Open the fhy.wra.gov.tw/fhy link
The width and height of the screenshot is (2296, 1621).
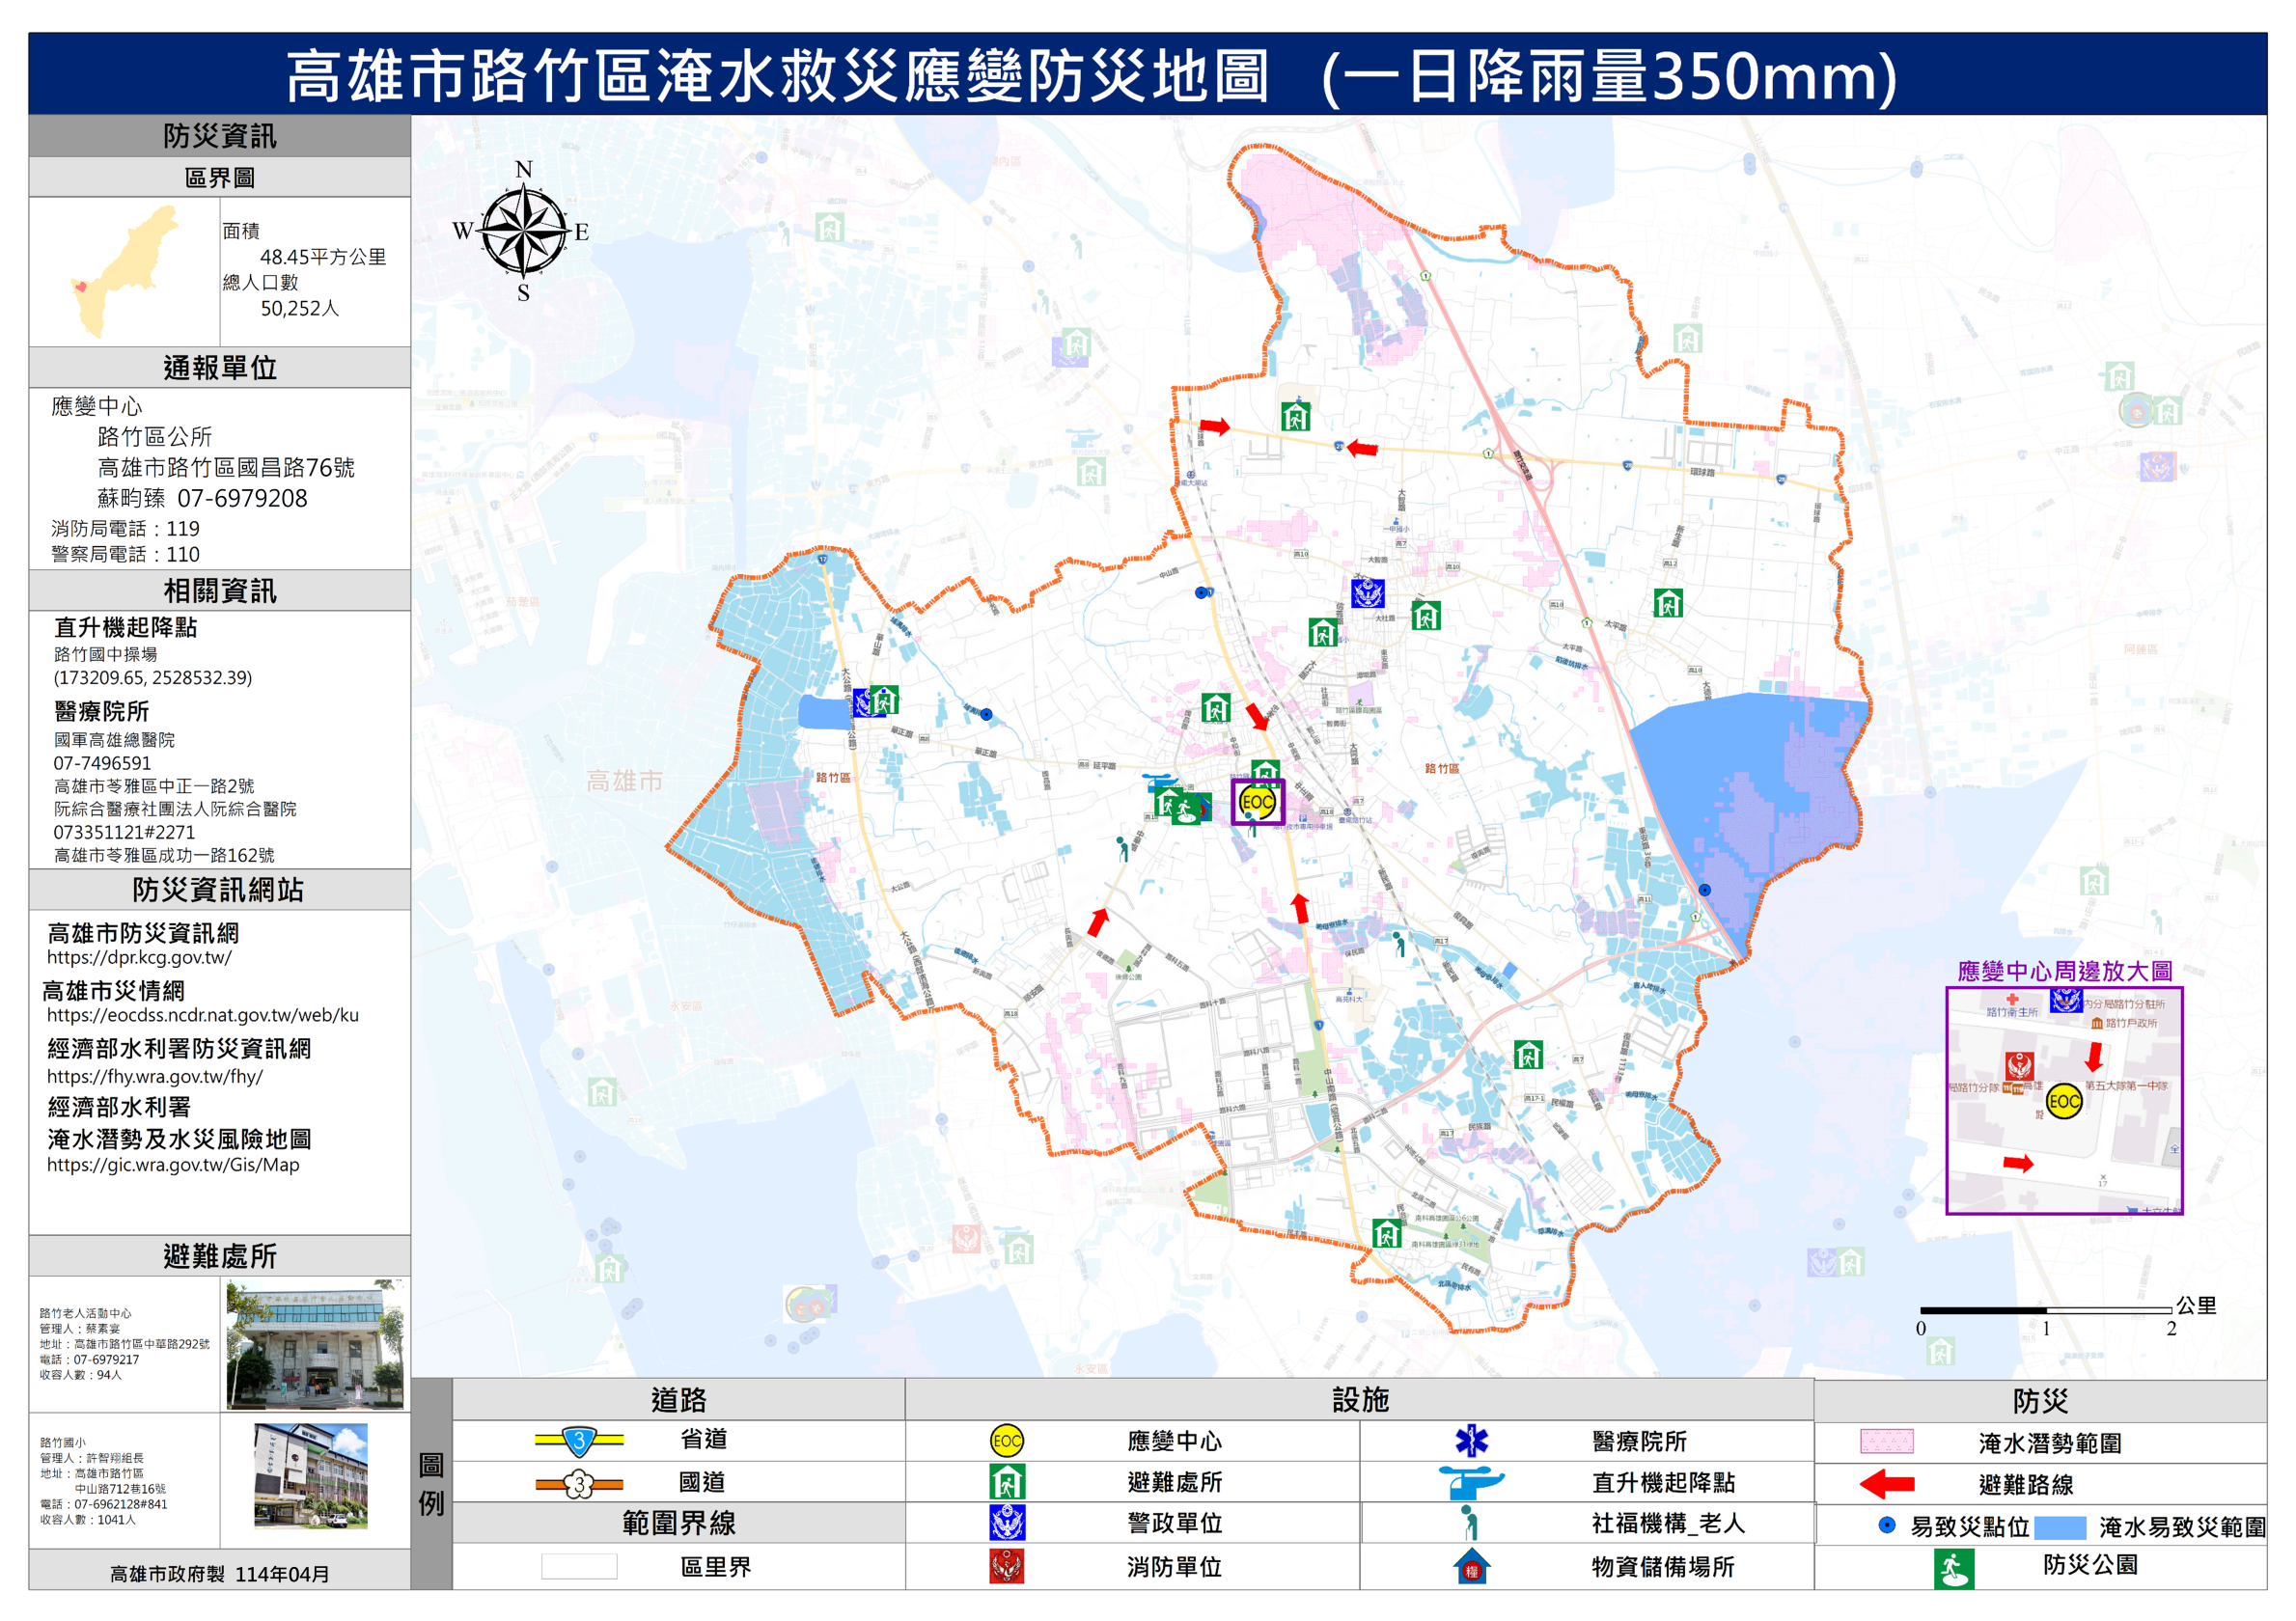point(154,1077)
